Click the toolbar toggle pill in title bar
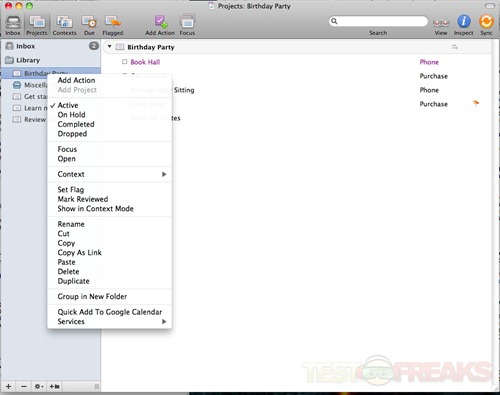This screenshot has width=500, height=395. click(490, 6)
